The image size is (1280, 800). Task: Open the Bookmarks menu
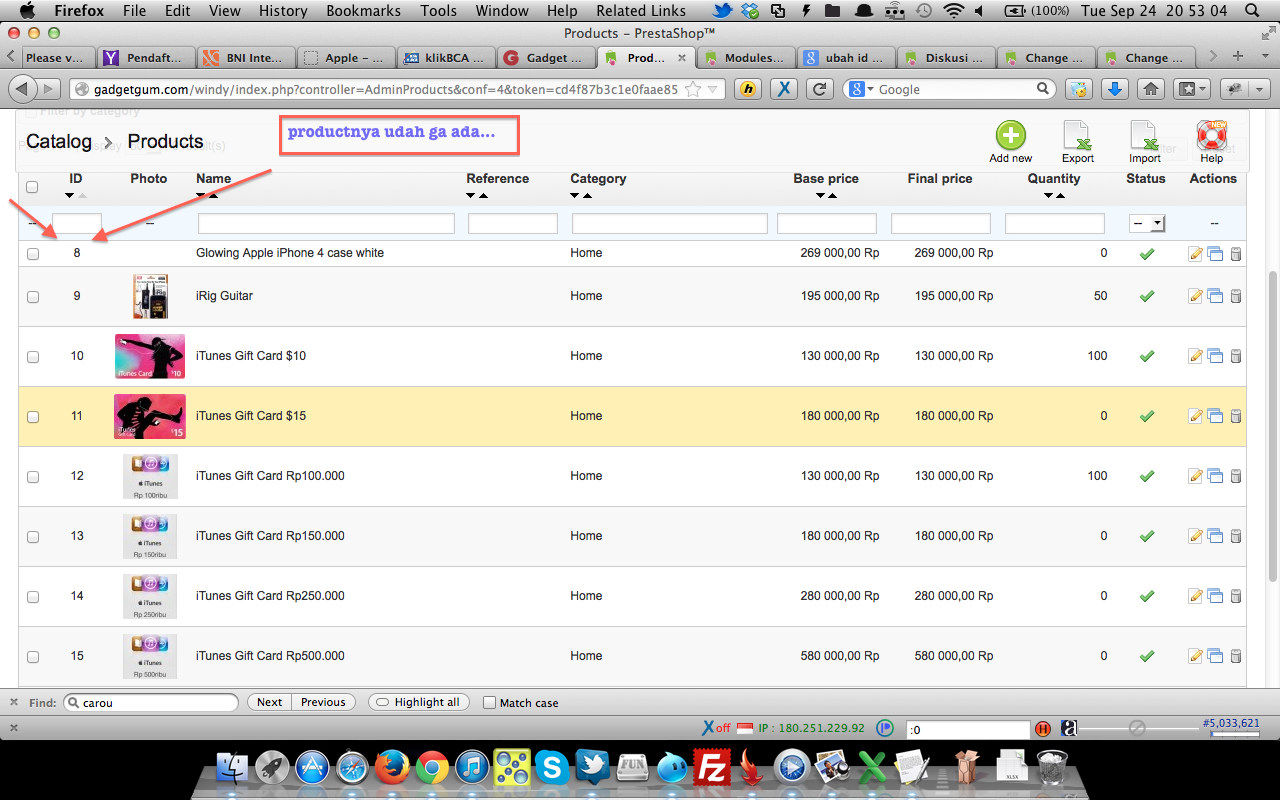coord(363,11)
